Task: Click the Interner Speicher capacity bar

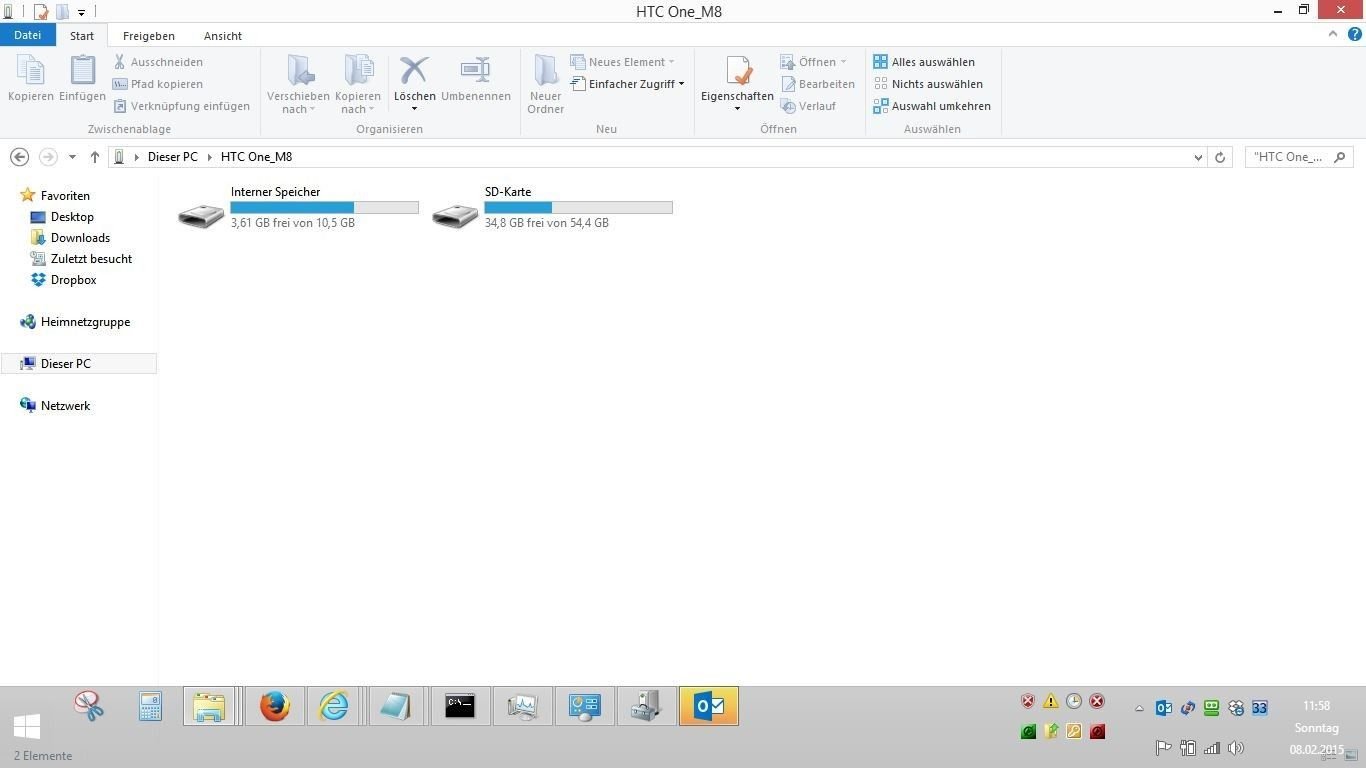Action: point(325,207)
